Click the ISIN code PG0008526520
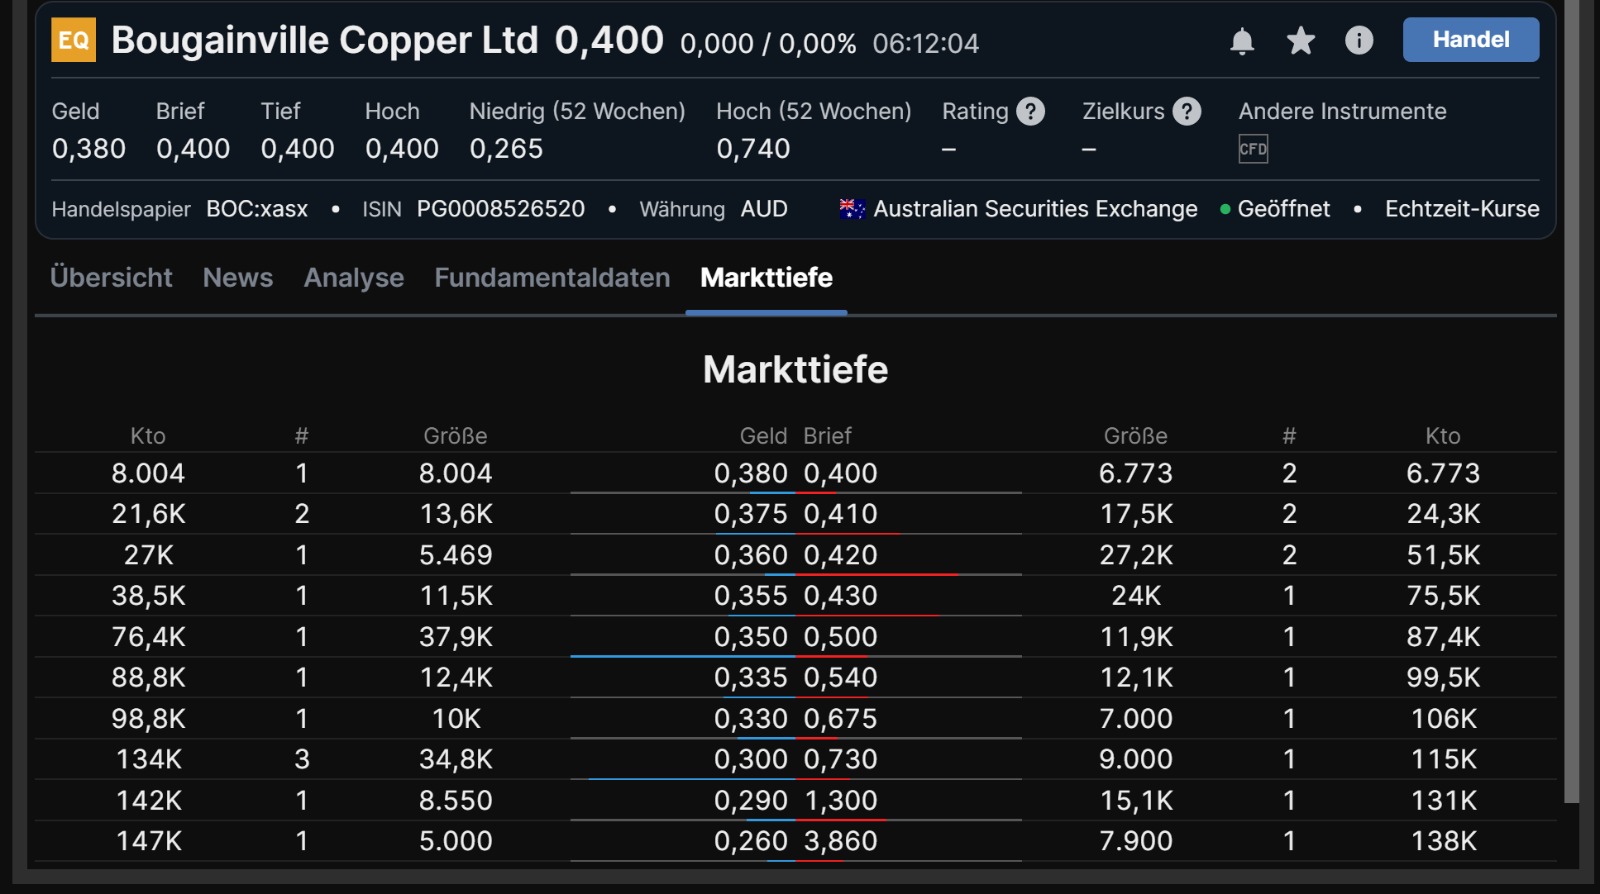The height and width of the screenshot is (894, 1600). [500, 209]
